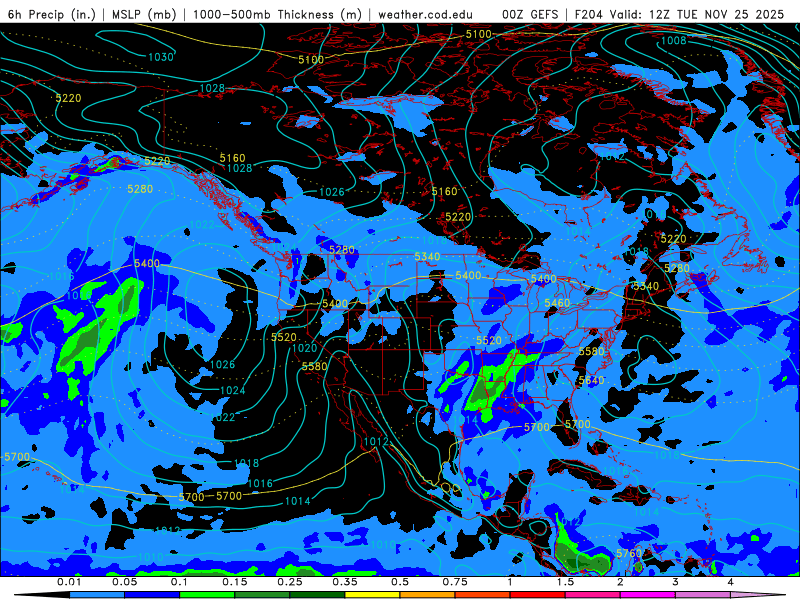800x600 pixels.
Task: Click the darkest green 0.25–0.35 legend swatch
Action: (x=317, y=595)
